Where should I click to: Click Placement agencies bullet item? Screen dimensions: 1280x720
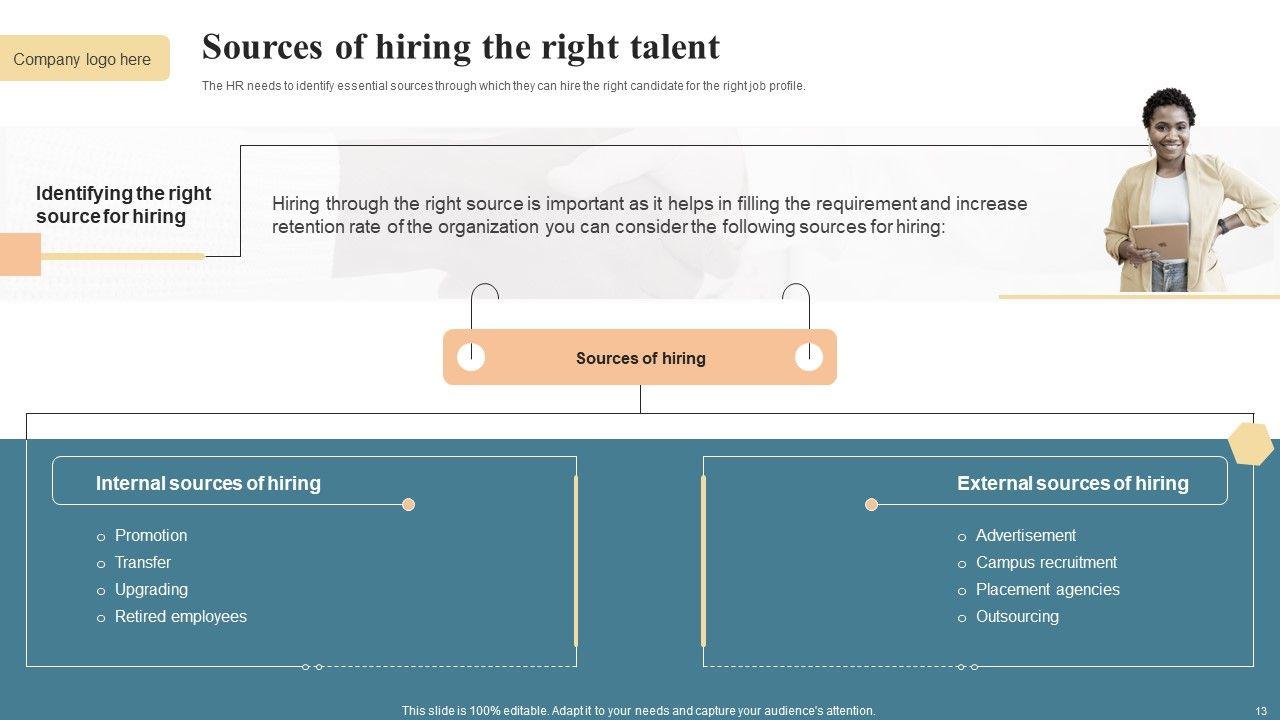[x=1047, y=590]
